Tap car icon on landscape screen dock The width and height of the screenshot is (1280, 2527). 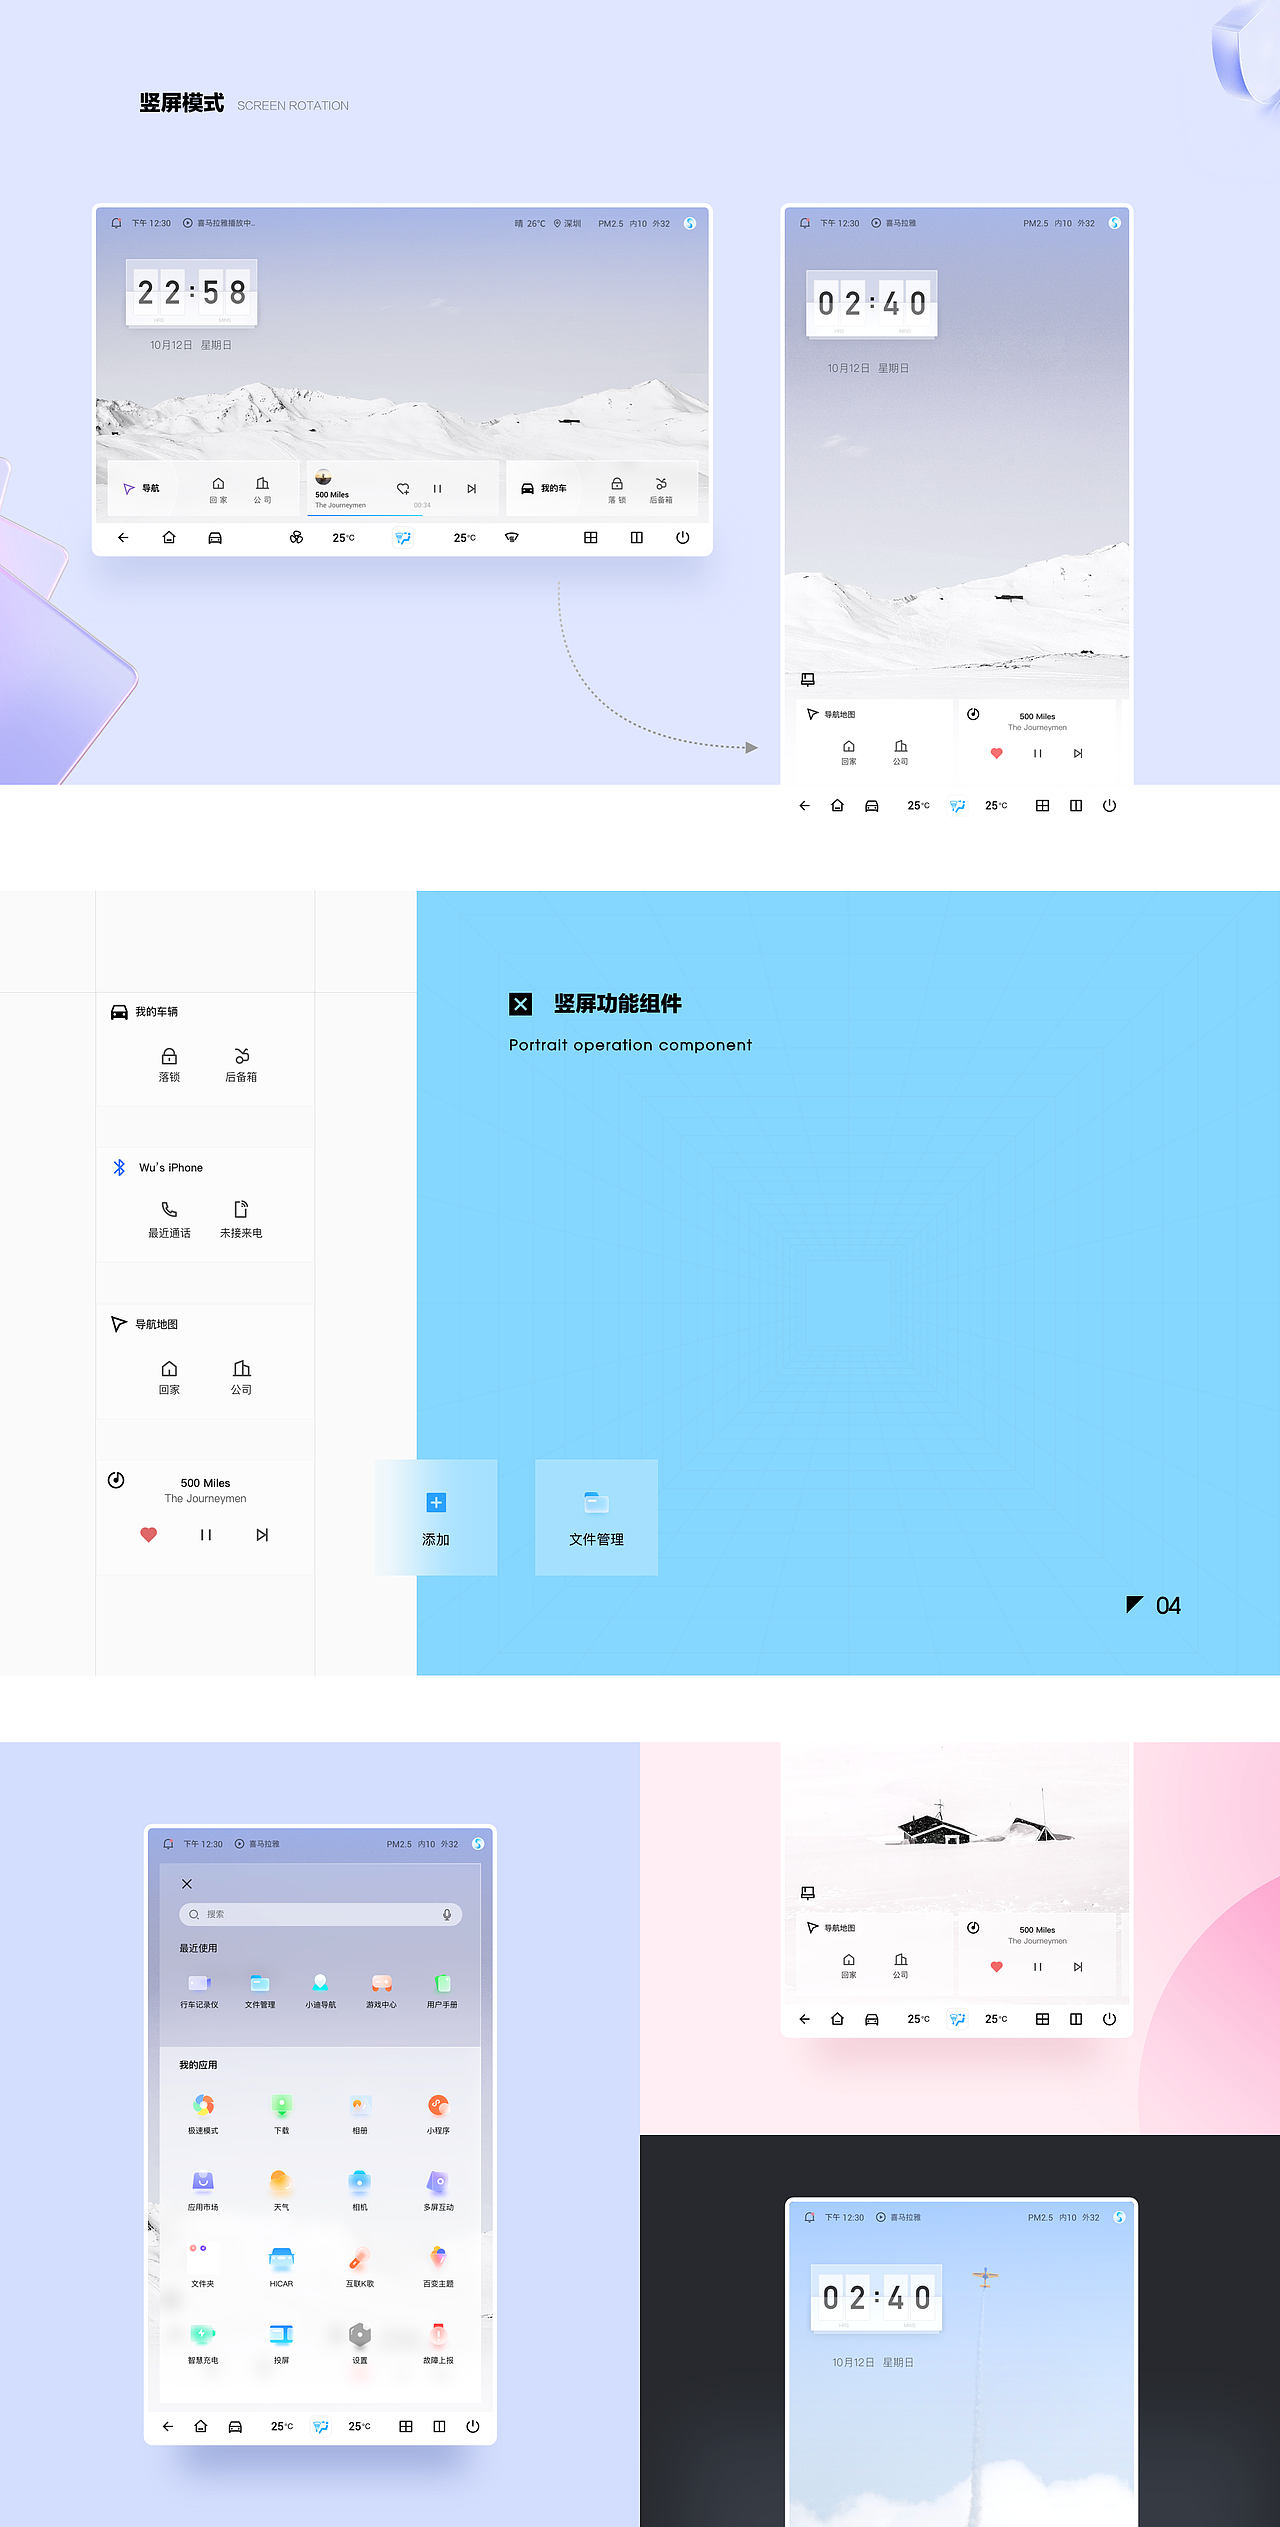(x=215, y=538)
